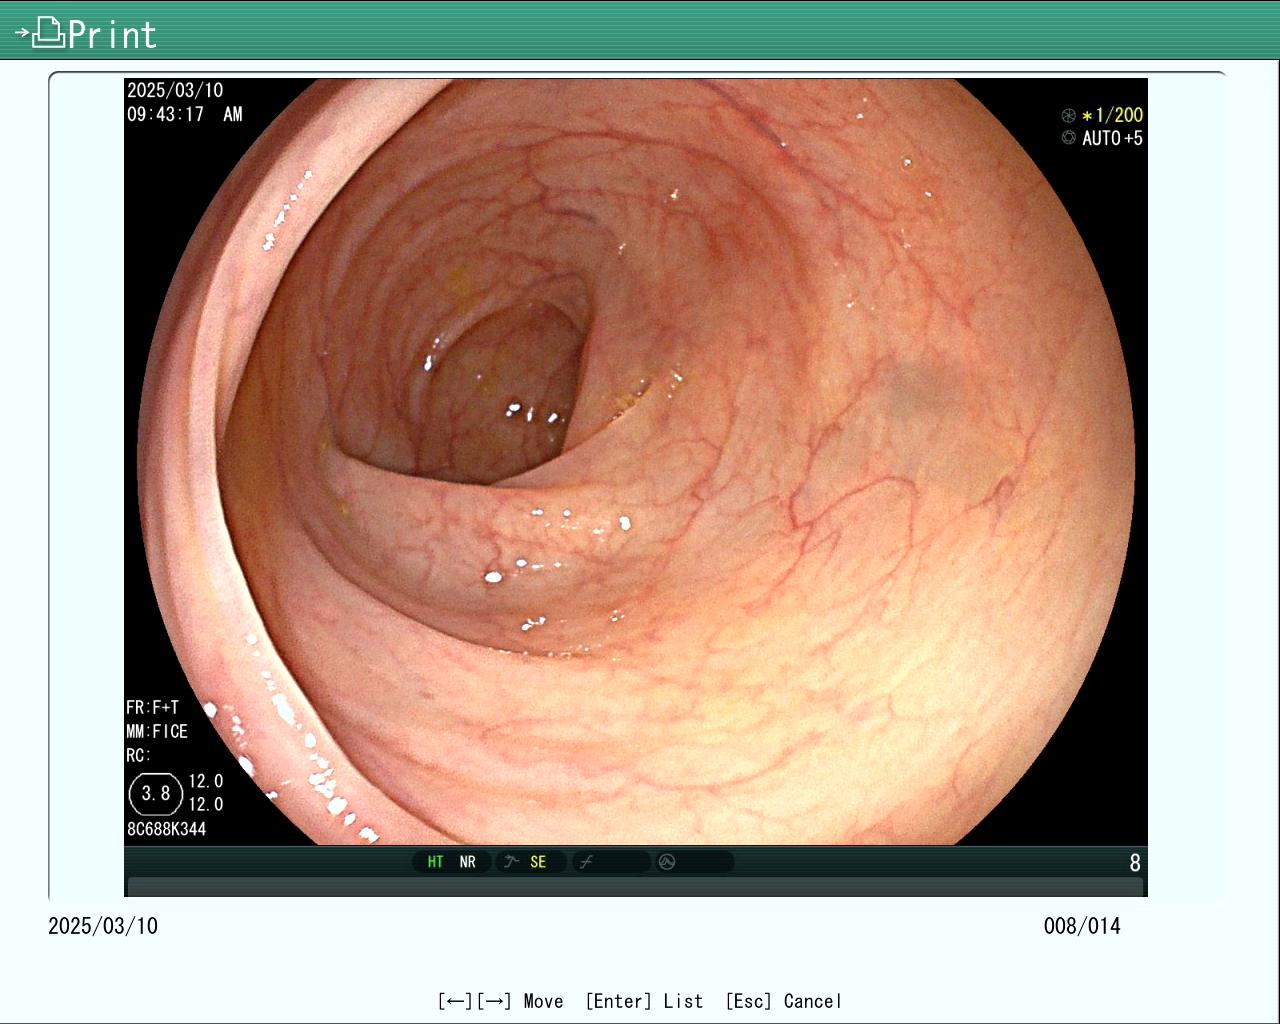
Task: Click the Move label in key hints
Action: [543, 1001]
